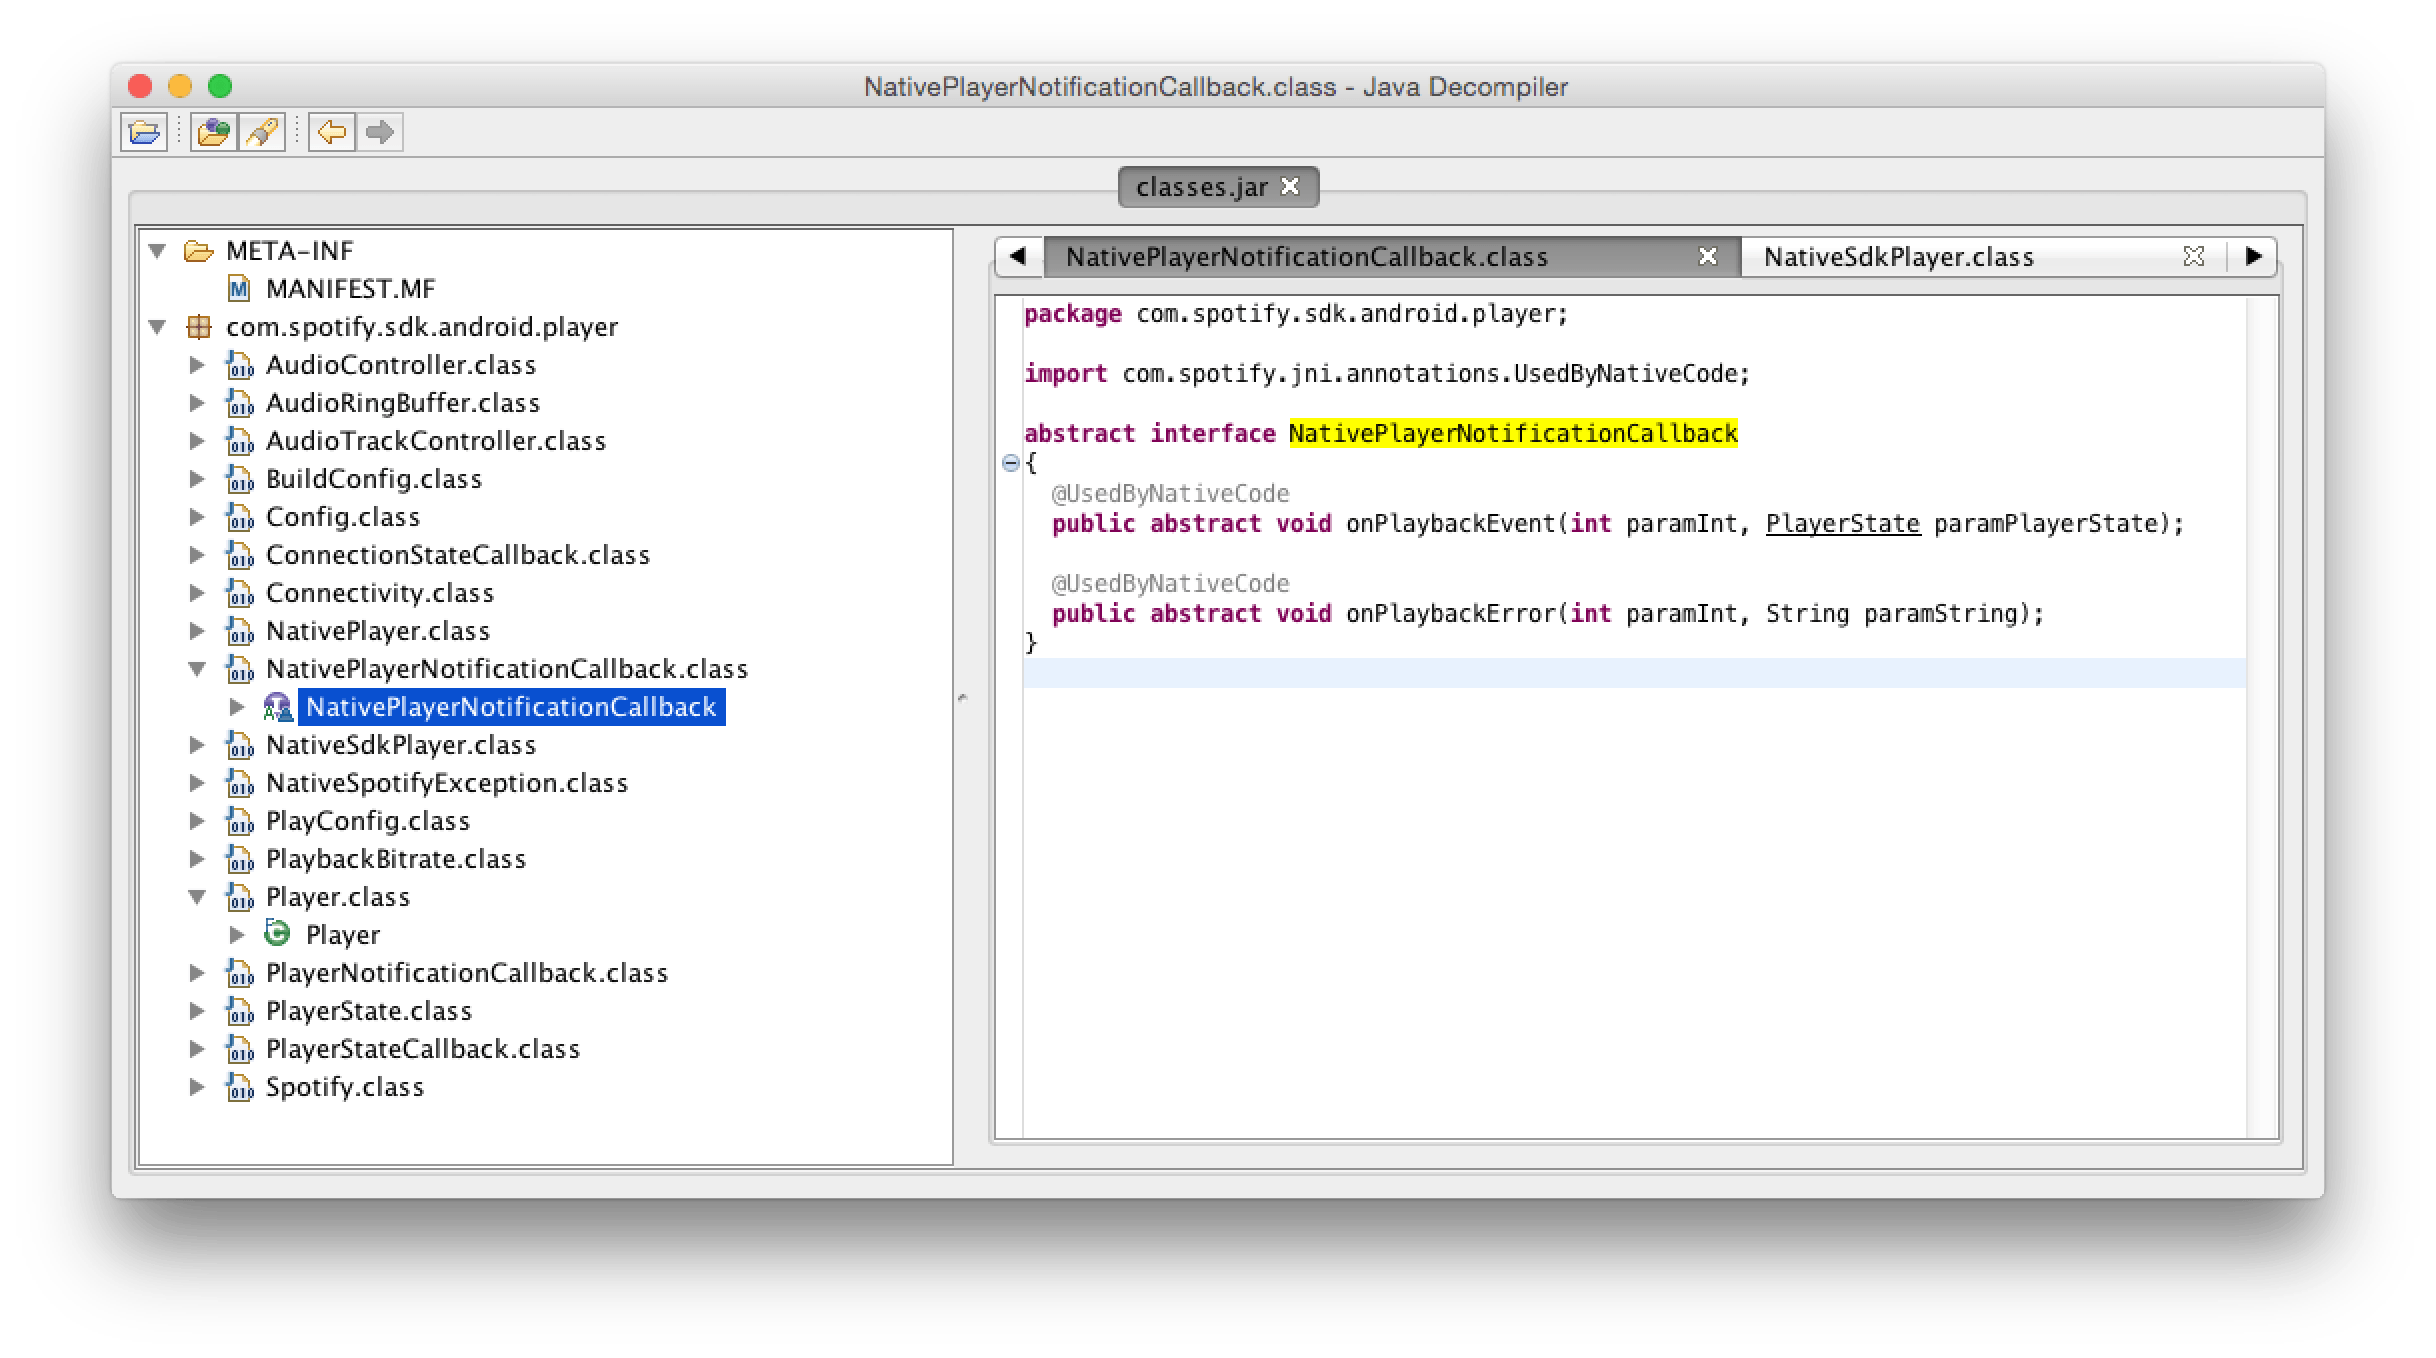
Task: Go forward with the Forward arrow icon
Action: point(380,132)
